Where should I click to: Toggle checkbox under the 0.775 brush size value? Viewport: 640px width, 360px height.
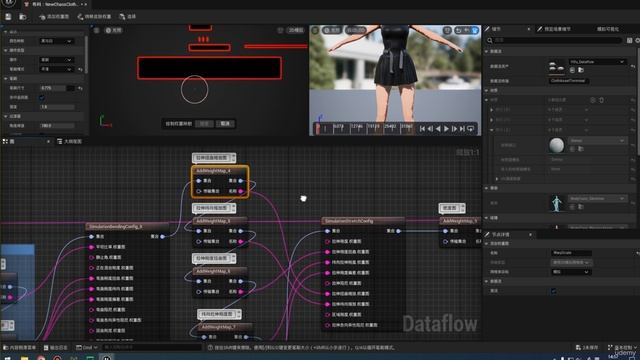pyautogui.click(x=42, y=98)
